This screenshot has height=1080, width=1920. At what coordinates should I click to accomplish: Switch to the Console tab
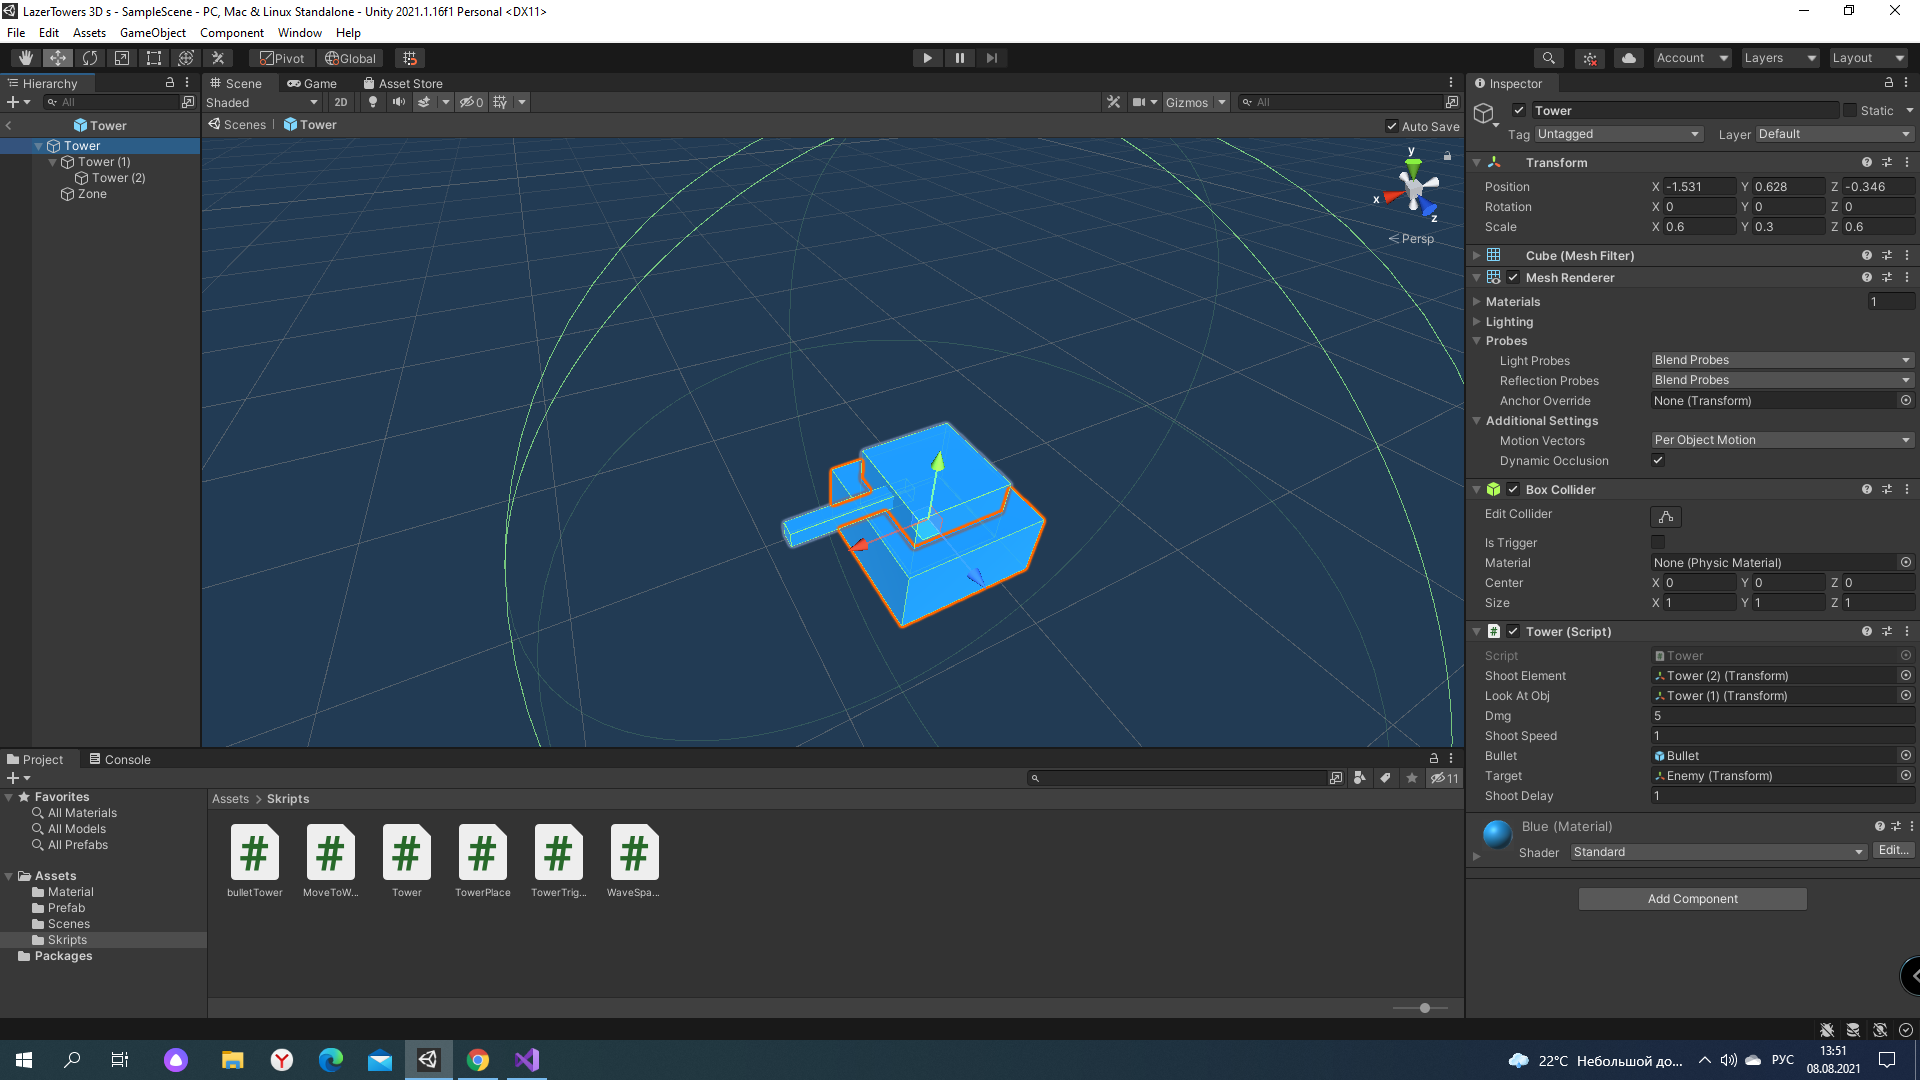coord(120,760)
